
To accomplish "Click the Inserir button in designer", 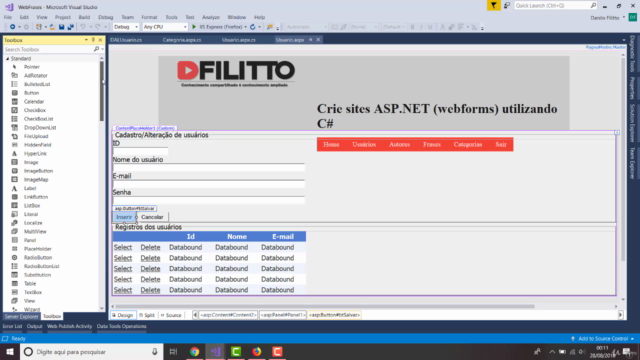I will tap(124, 217).
